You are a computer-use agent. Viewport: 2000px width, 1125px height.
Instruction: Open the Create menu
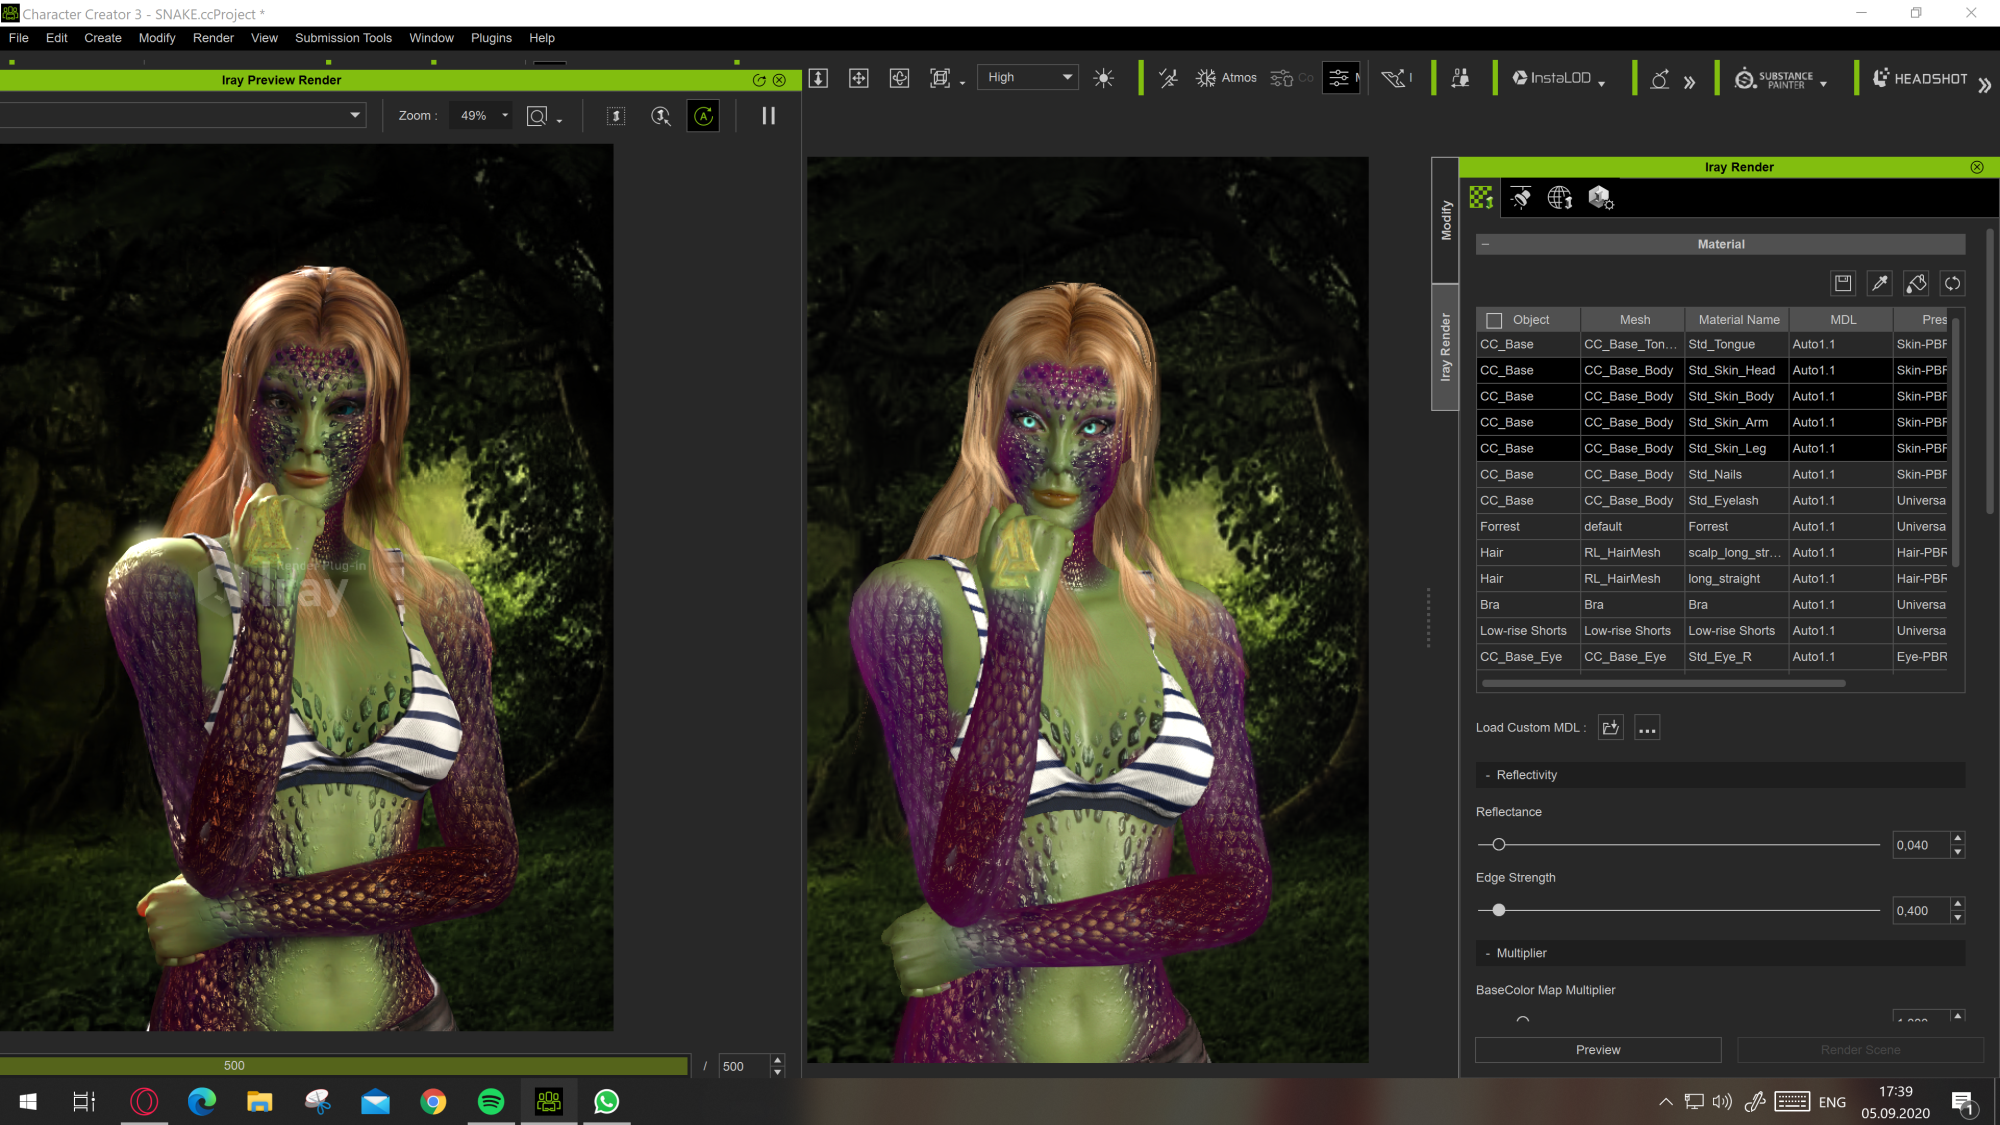coord(103,38)
